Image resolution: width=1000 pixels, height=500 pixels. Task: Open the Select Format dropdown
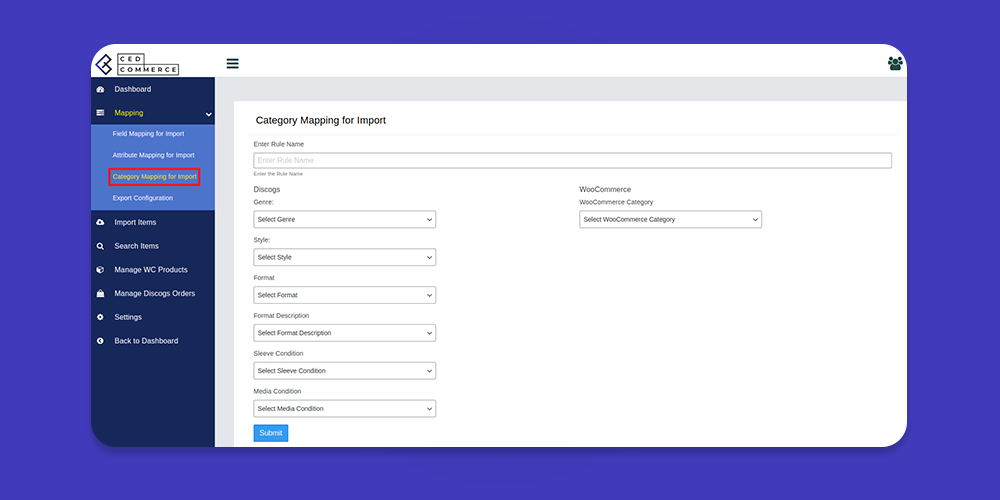[344, 295]
